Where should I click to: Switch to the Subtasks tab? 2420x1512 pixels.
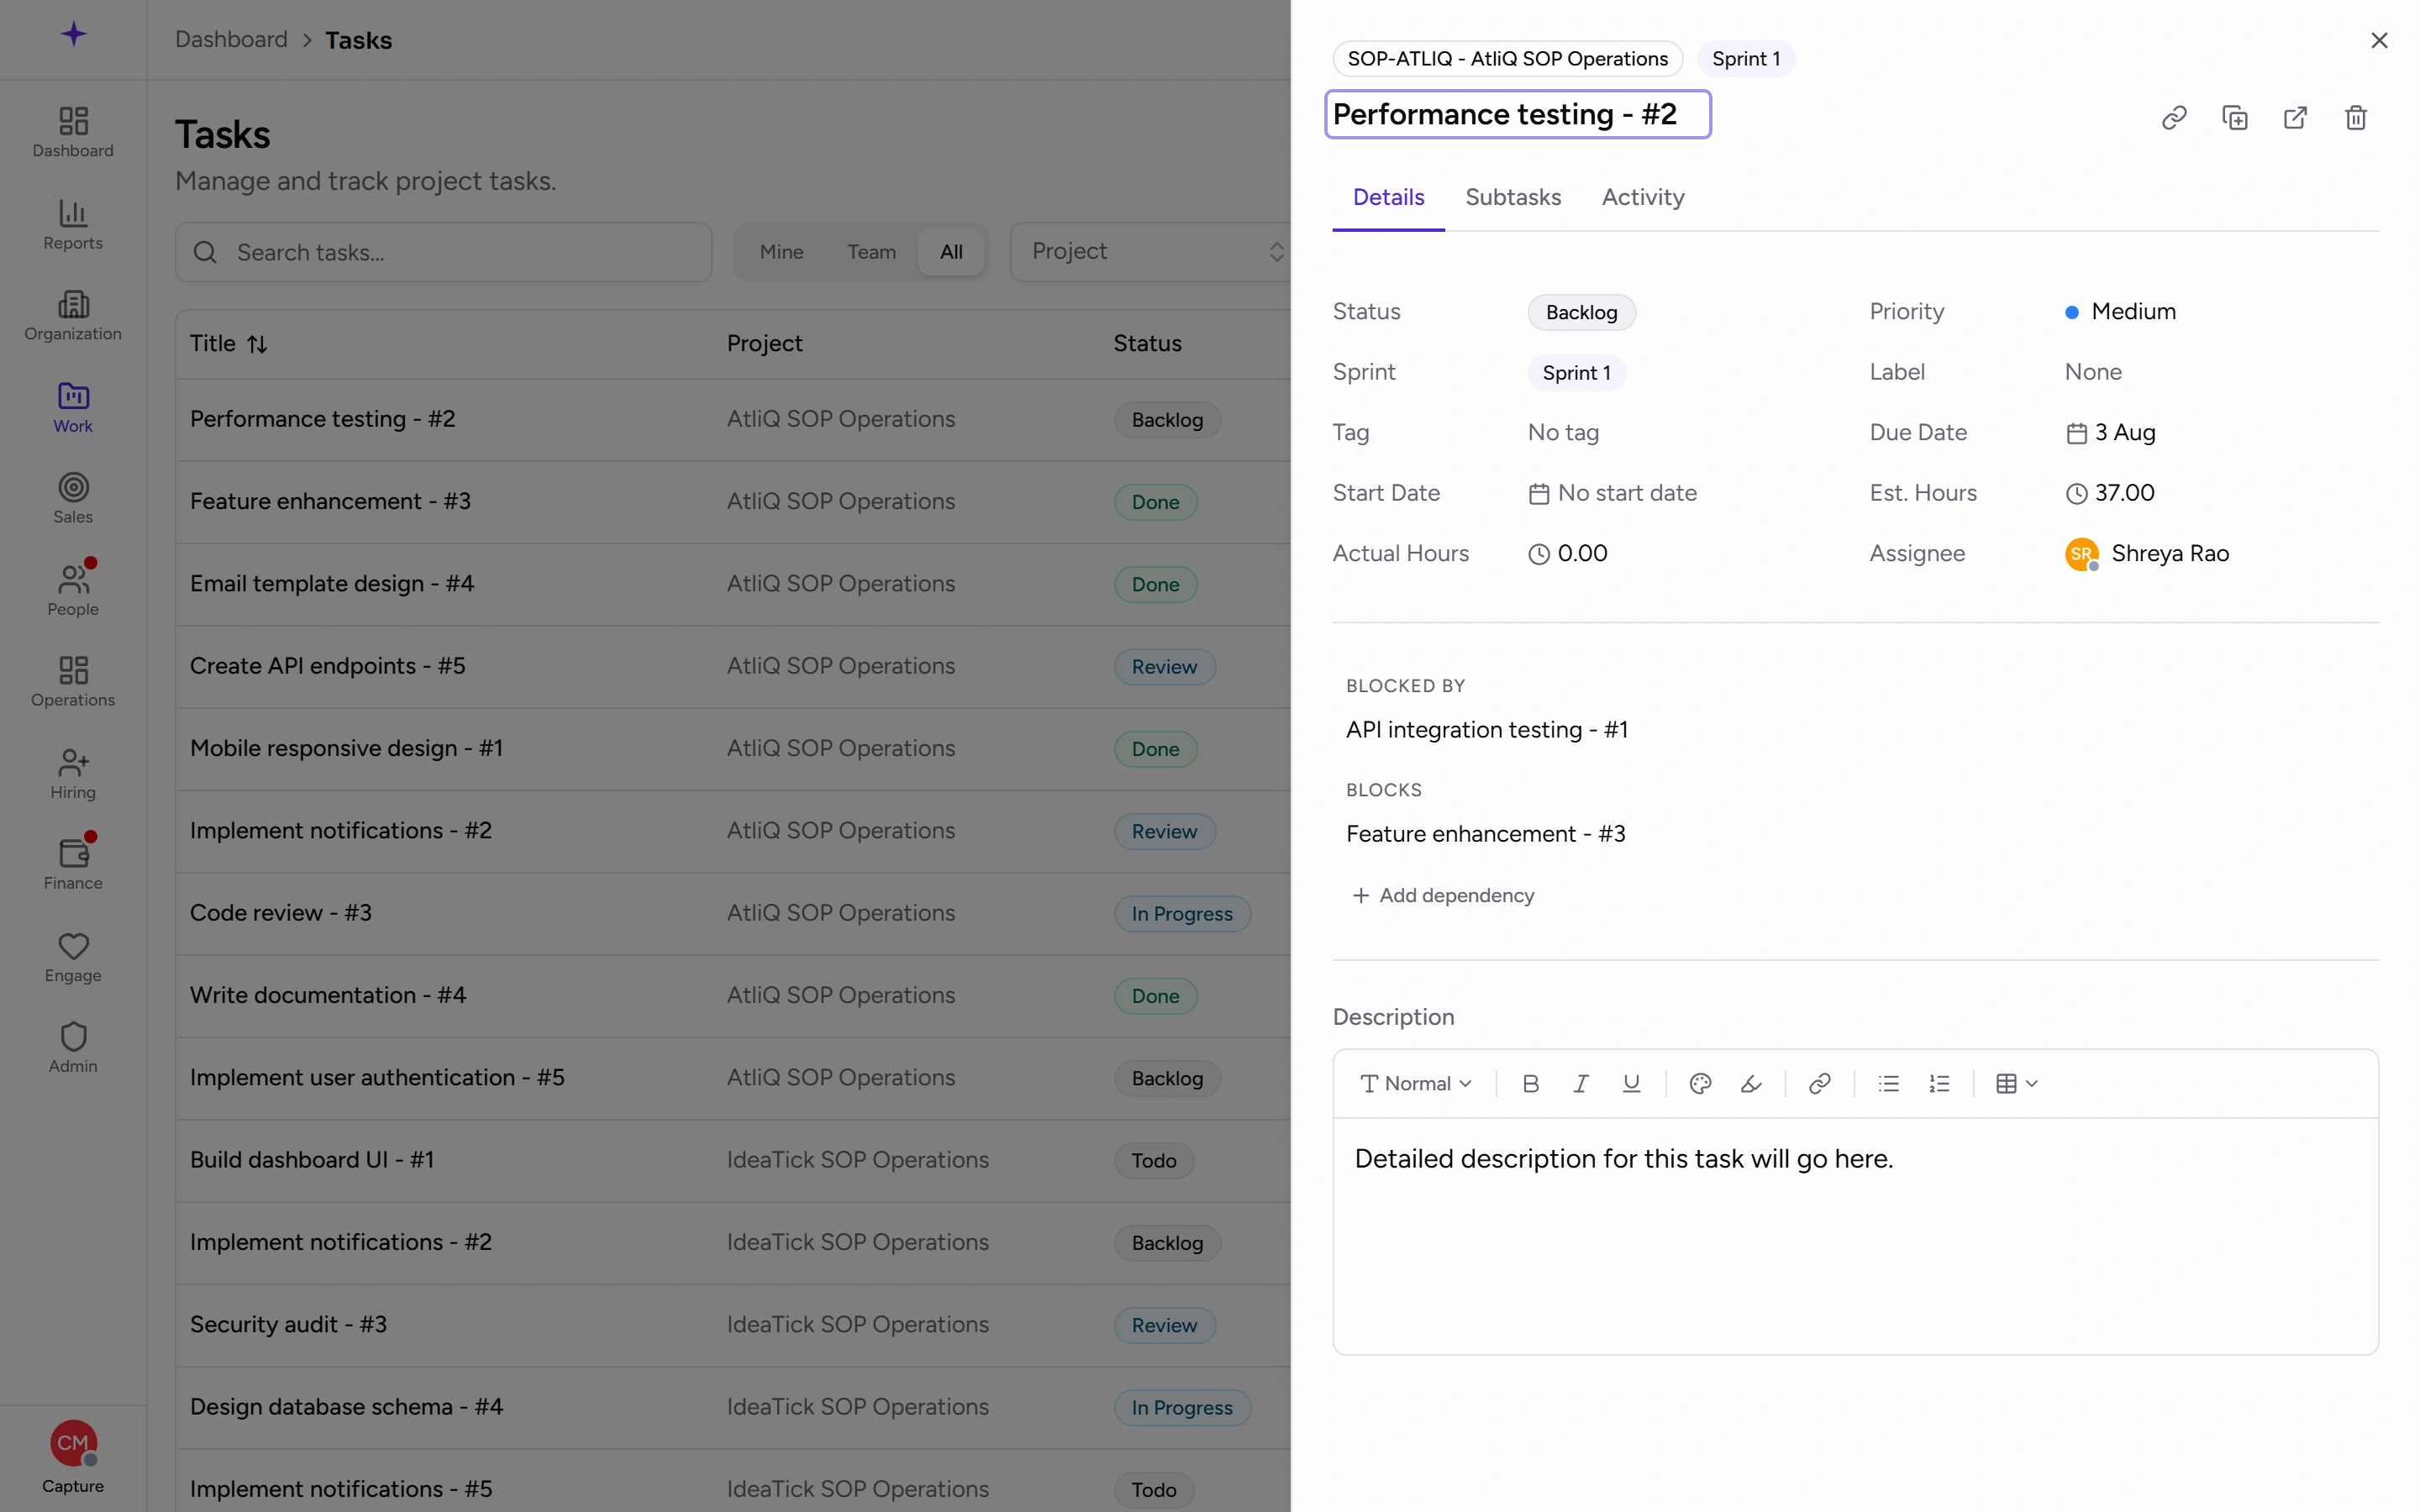(x=1513, y=197)
